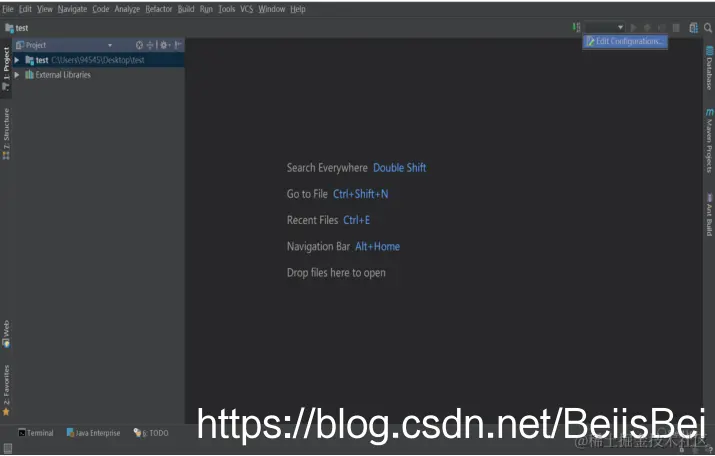Expand the External Libraries node
Screen dimensions: 715x456
click(17, 75)
